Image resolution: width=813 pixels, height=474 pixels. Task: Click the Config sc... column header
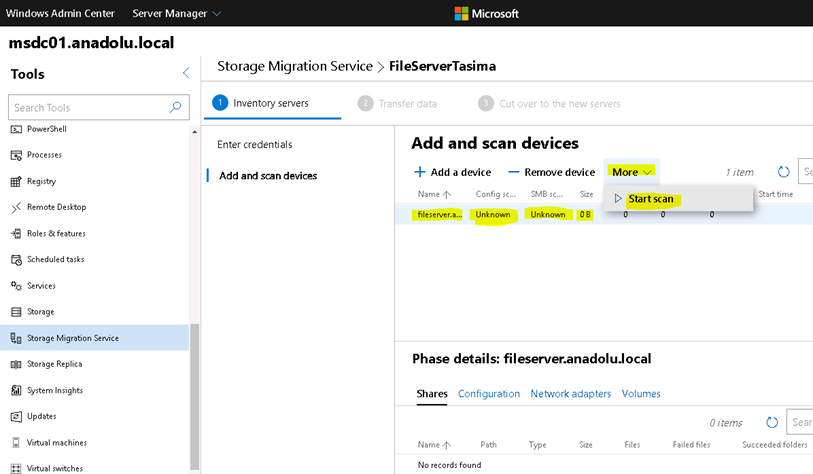click(x=496, y=194)
